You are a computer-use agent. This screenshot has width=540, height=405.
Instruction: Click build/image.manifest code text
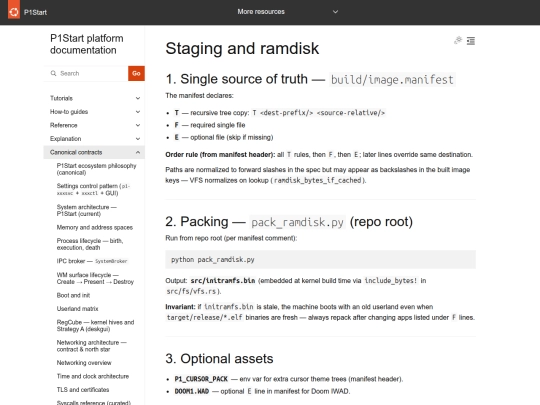(392, 80)
